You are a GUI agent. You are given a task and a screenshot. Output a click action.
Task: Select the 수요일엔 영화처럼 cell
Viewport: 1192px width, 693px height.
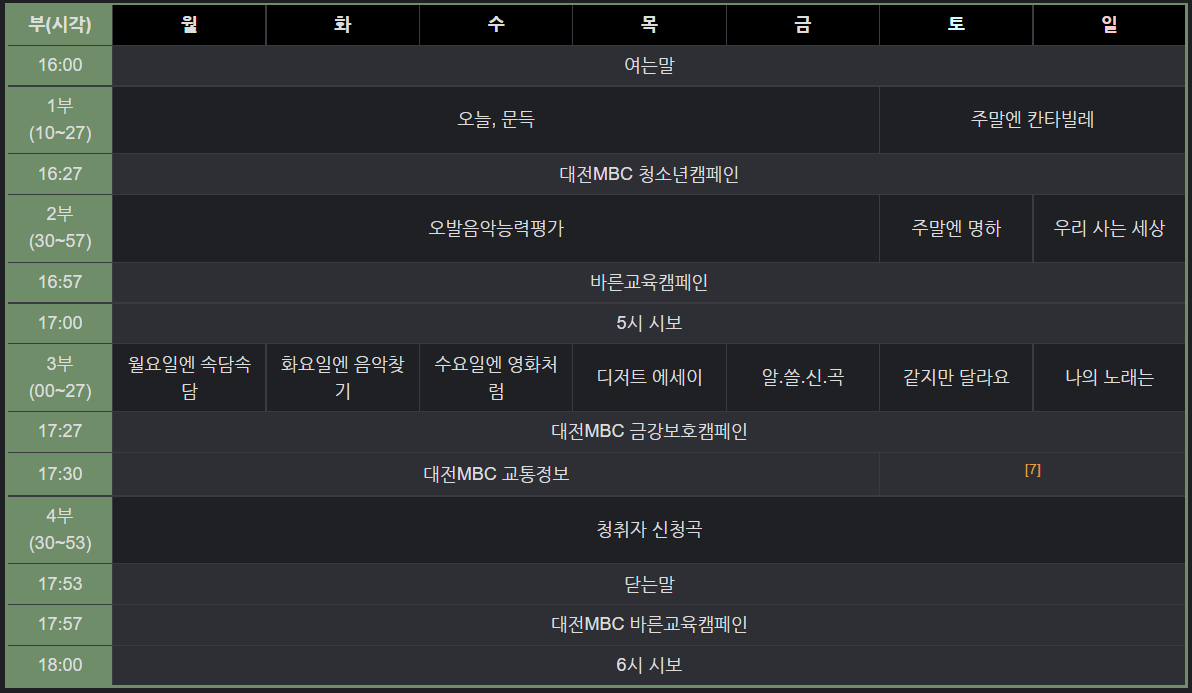[x=496, y=378]
